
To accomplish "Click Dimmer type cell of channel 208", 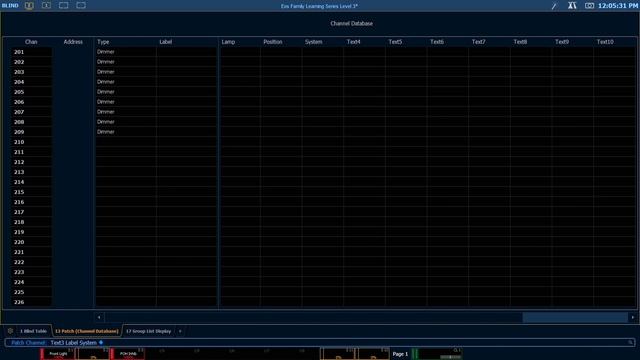I will point(126,122).
